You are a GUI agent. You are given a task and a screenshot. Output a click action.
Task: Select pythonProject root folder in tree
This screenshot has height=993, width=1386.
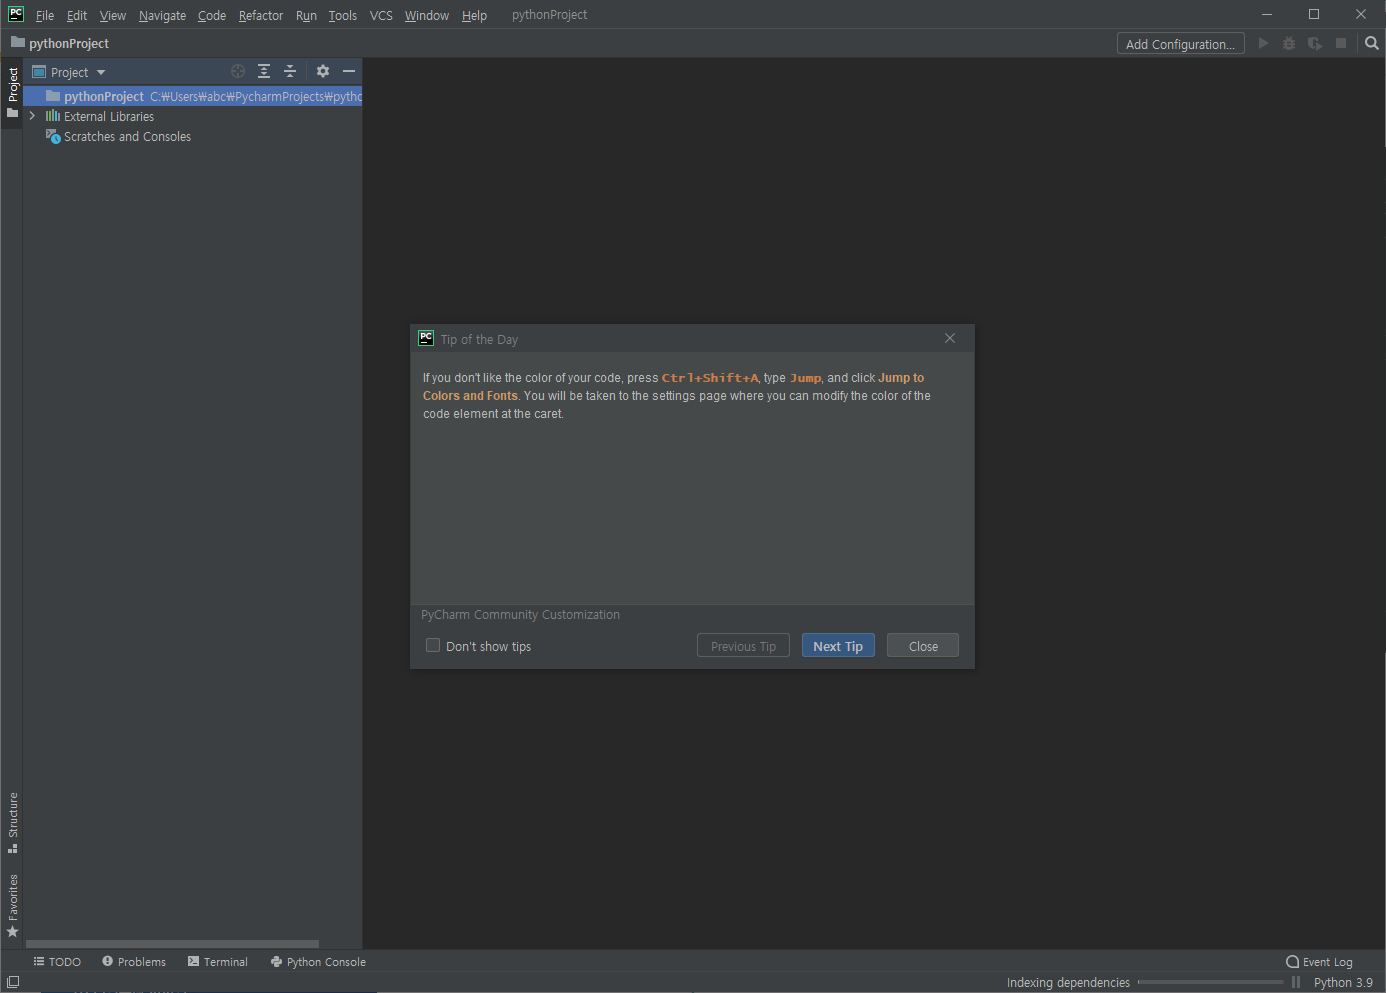(x=193, y=96)
